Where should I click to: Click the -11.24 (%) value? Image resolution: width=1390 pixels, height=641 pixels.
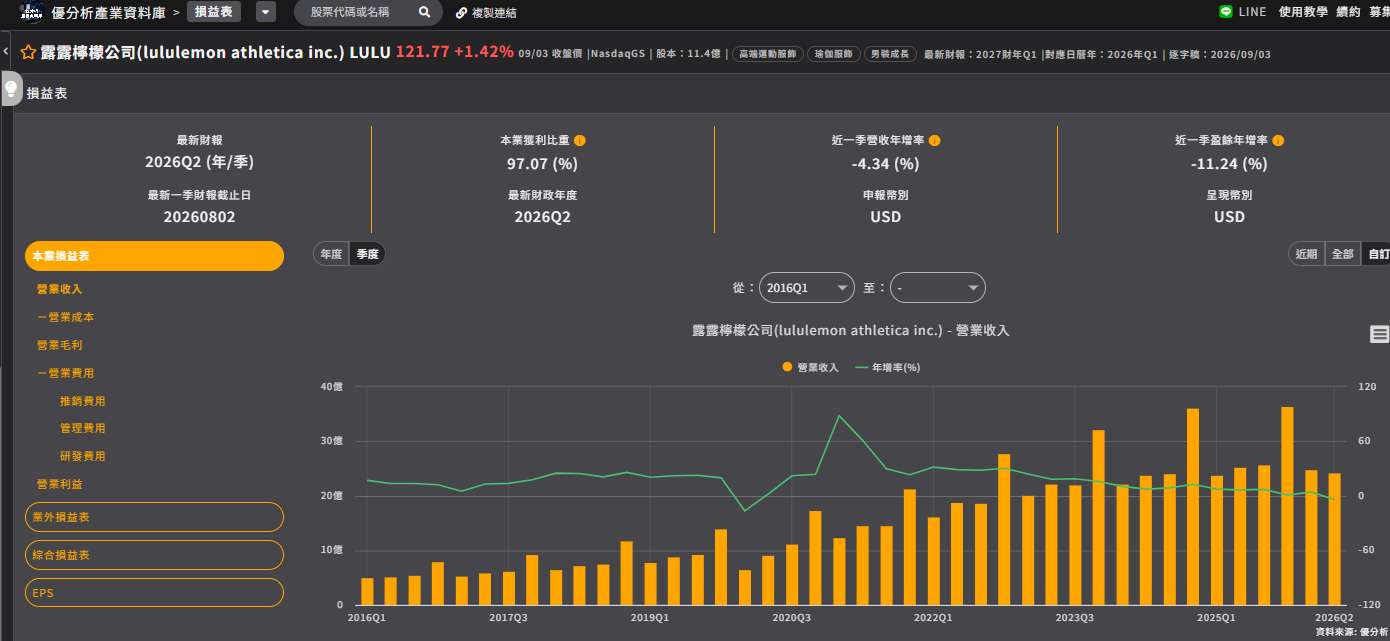click(x=1229, y=163)
